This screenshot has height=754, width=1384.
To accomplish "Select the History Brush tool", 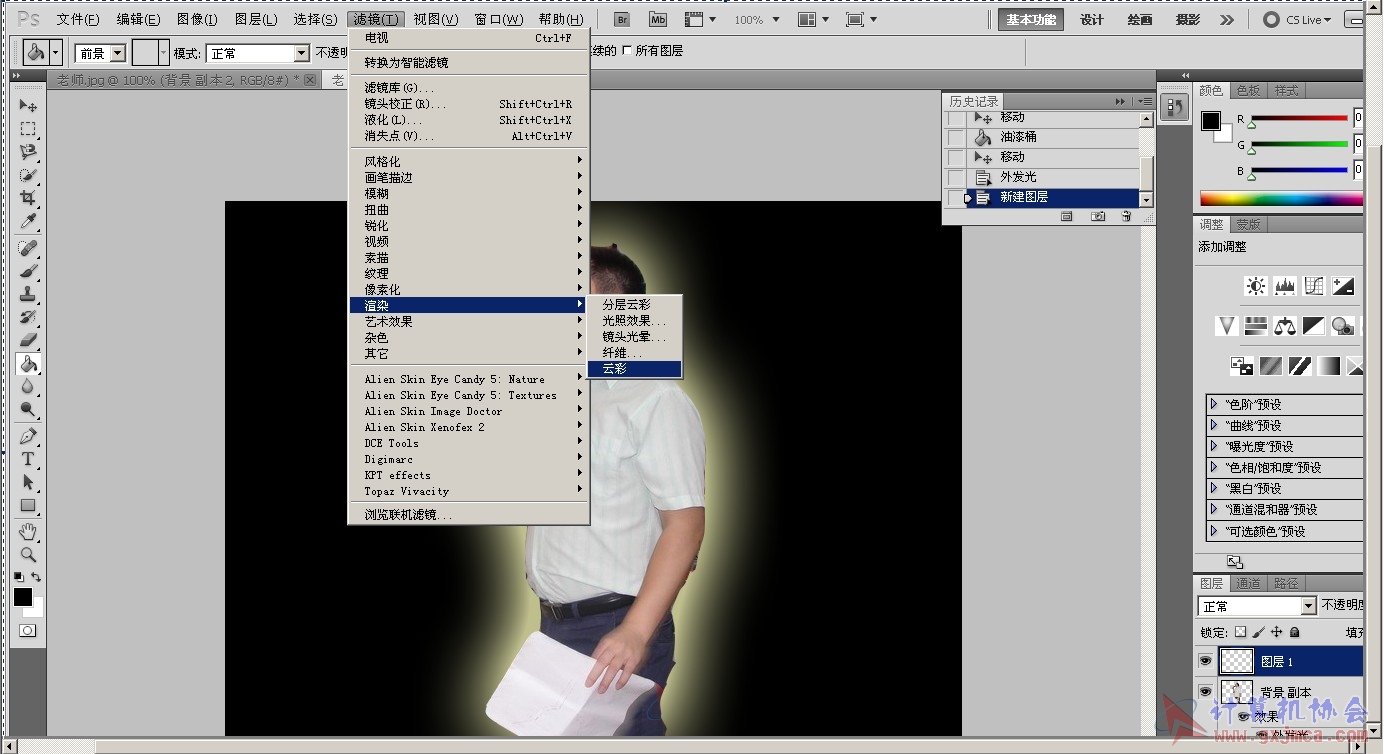I will tap(28, 317).
